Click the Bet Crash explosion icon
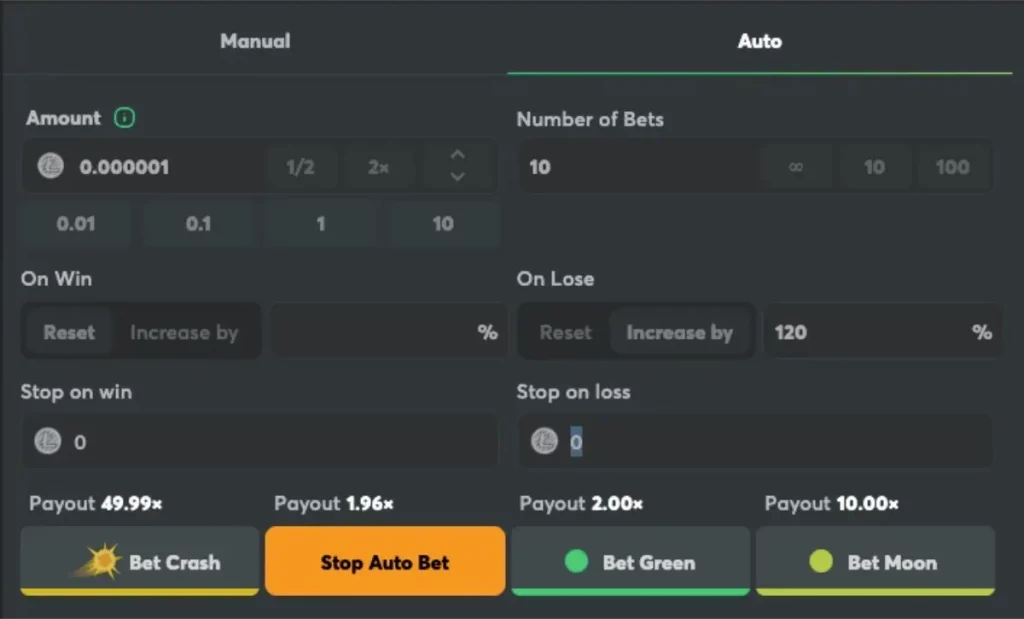The width and height of the screenshot is (1024, 619). 97,561
